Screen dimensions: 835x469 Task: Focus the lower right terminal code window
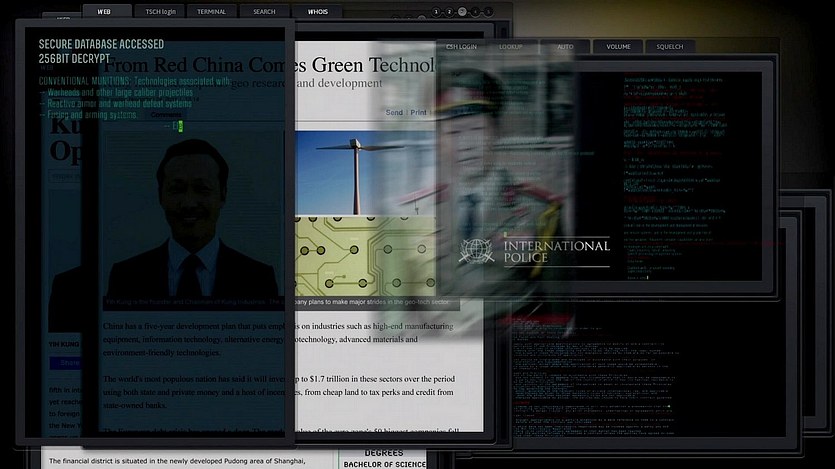coord(649,369)
